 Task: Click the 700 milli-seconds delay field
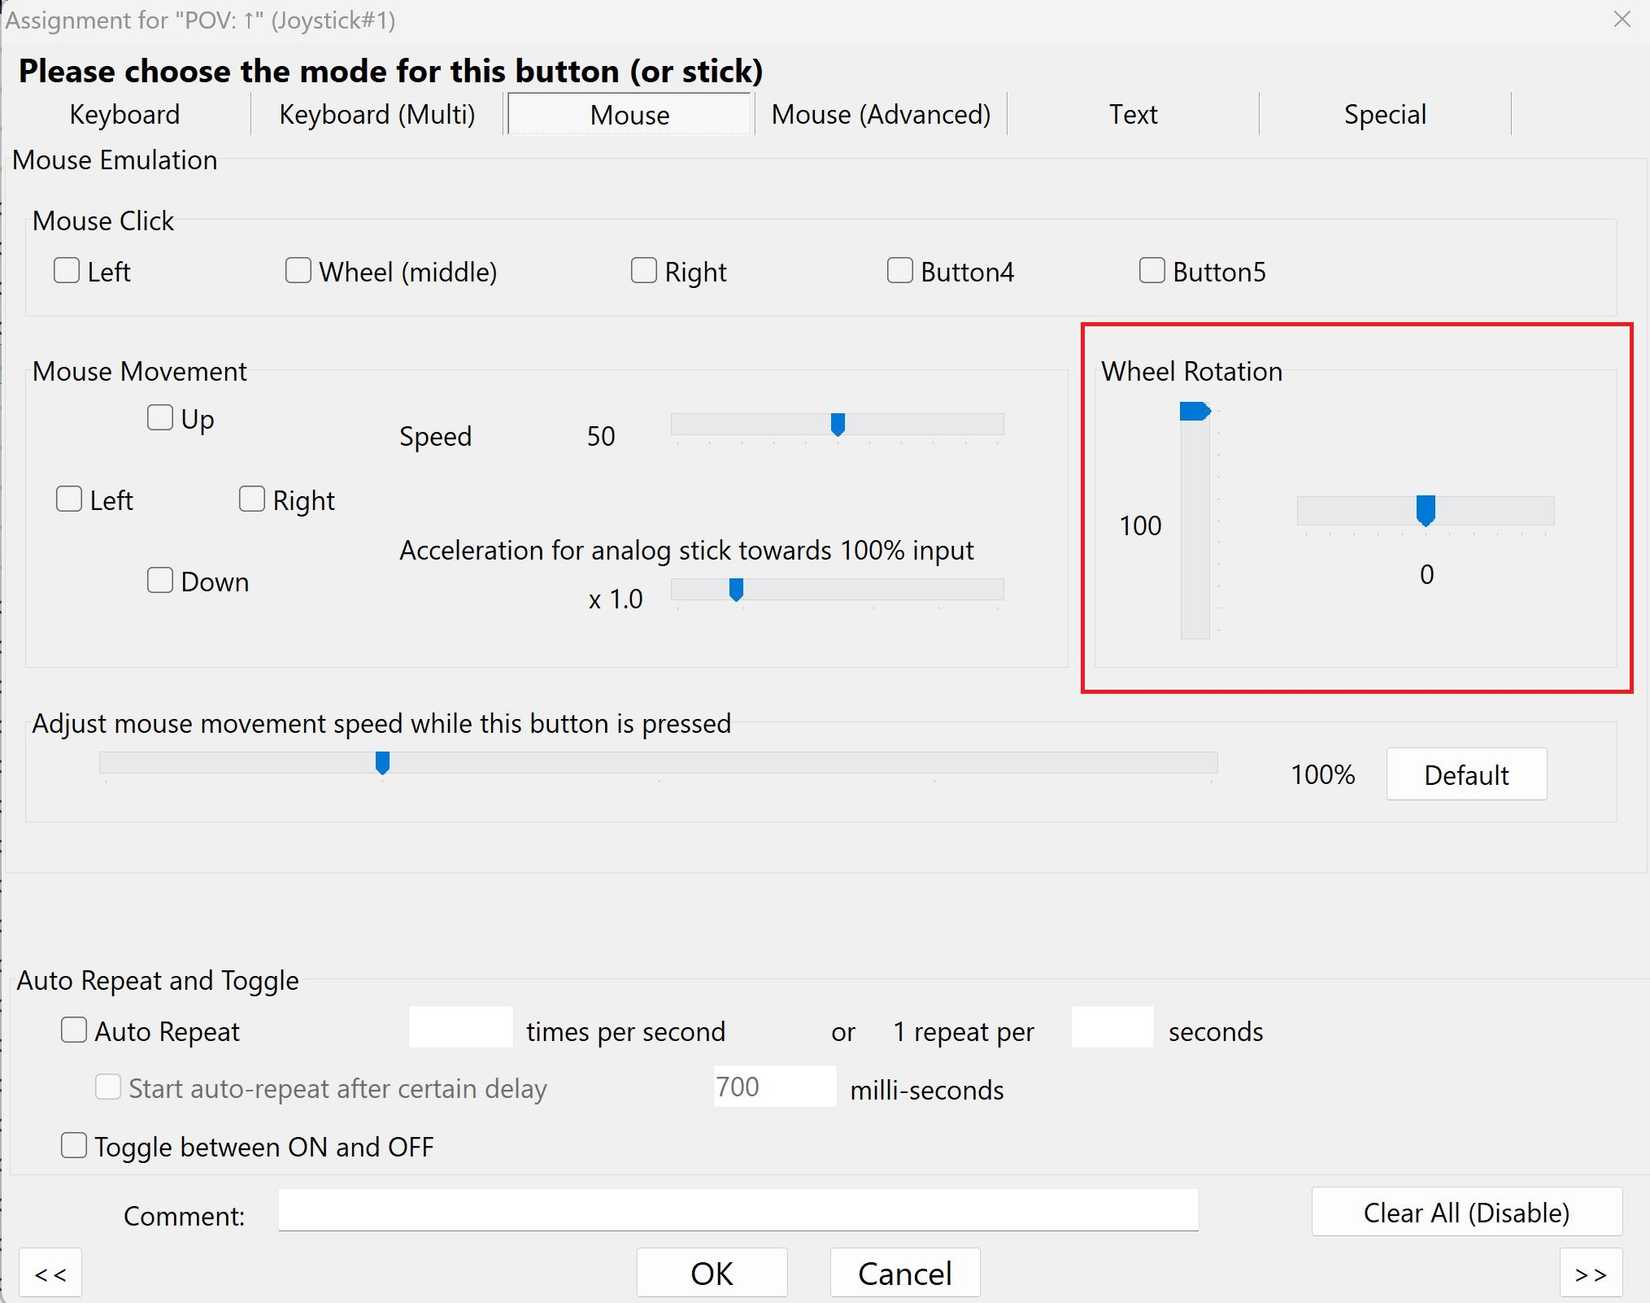[x=775, y=1087]
